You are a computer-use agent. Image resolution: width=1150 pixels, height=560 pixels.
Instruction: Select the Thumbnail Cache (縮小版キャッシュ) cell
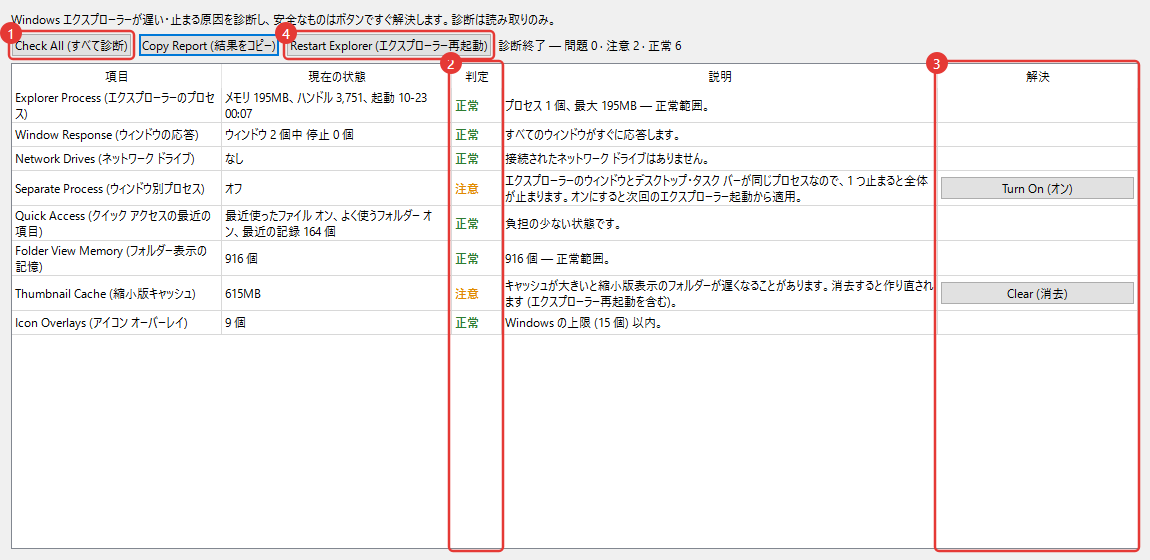click(117, 293)
